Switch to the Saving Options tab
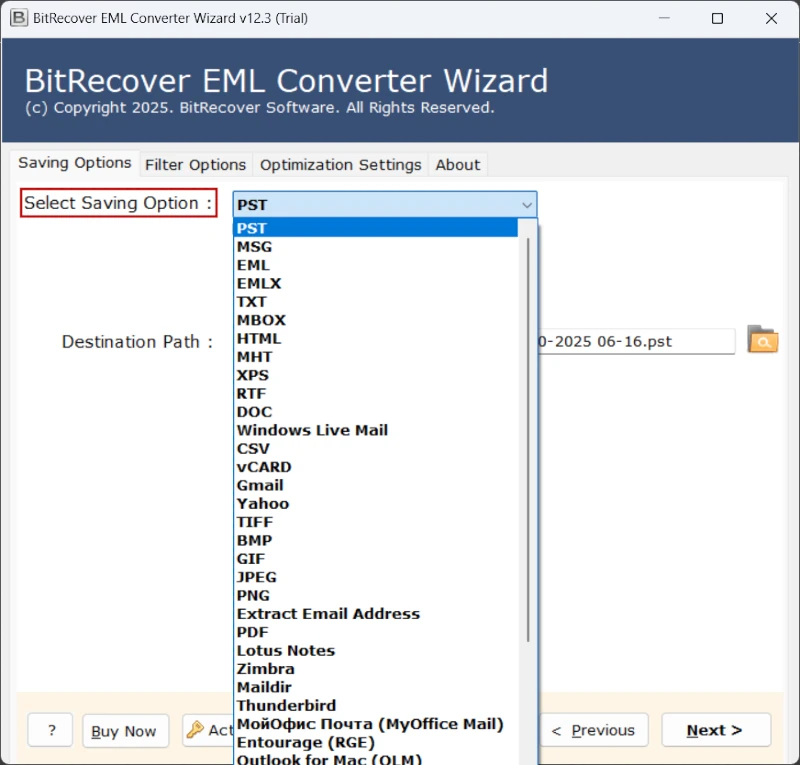This screenshot has width=800, height=765. click(74, 163)
